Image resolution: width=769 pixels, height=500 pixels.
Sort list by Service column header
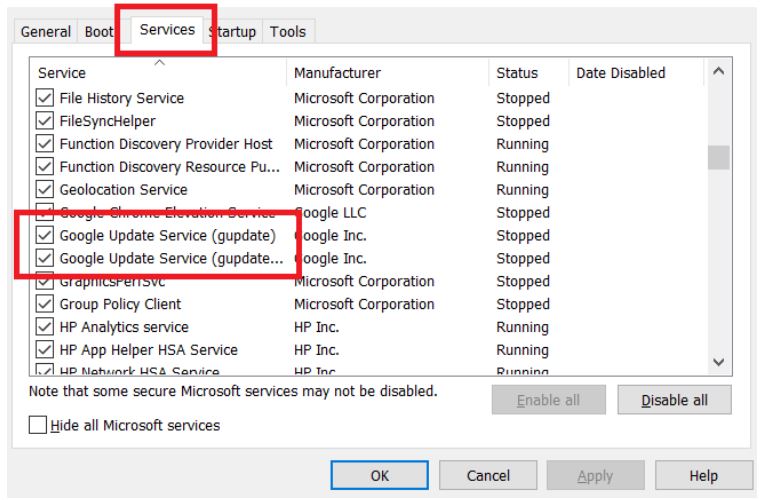(x=150, y=73)
